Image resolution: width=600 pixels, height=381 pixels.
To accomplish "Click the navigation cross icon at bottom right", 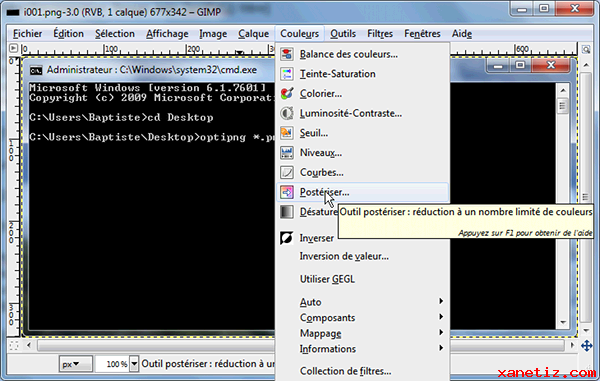I will pyautogui.click(x=586, y=346).
